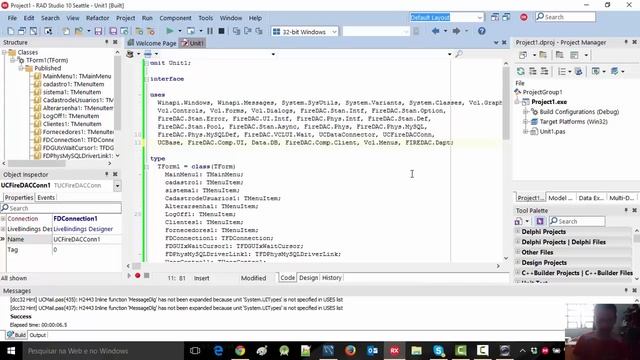Open the Tools menu
640x360 pixels.
205,18
